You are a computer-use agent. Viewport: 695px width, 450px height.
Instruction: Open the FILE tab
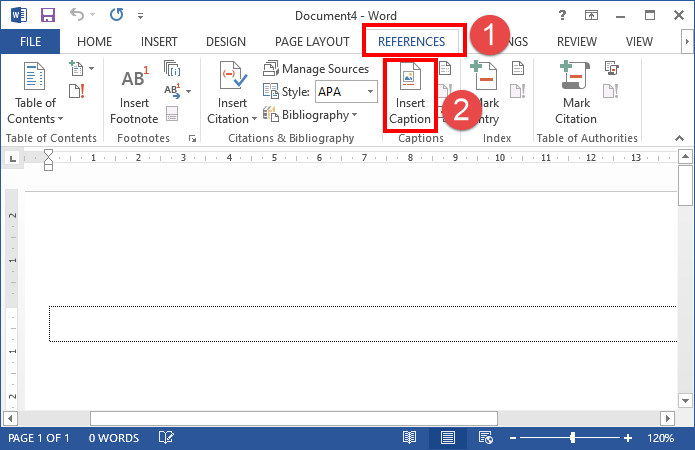[x=30, y=41]
